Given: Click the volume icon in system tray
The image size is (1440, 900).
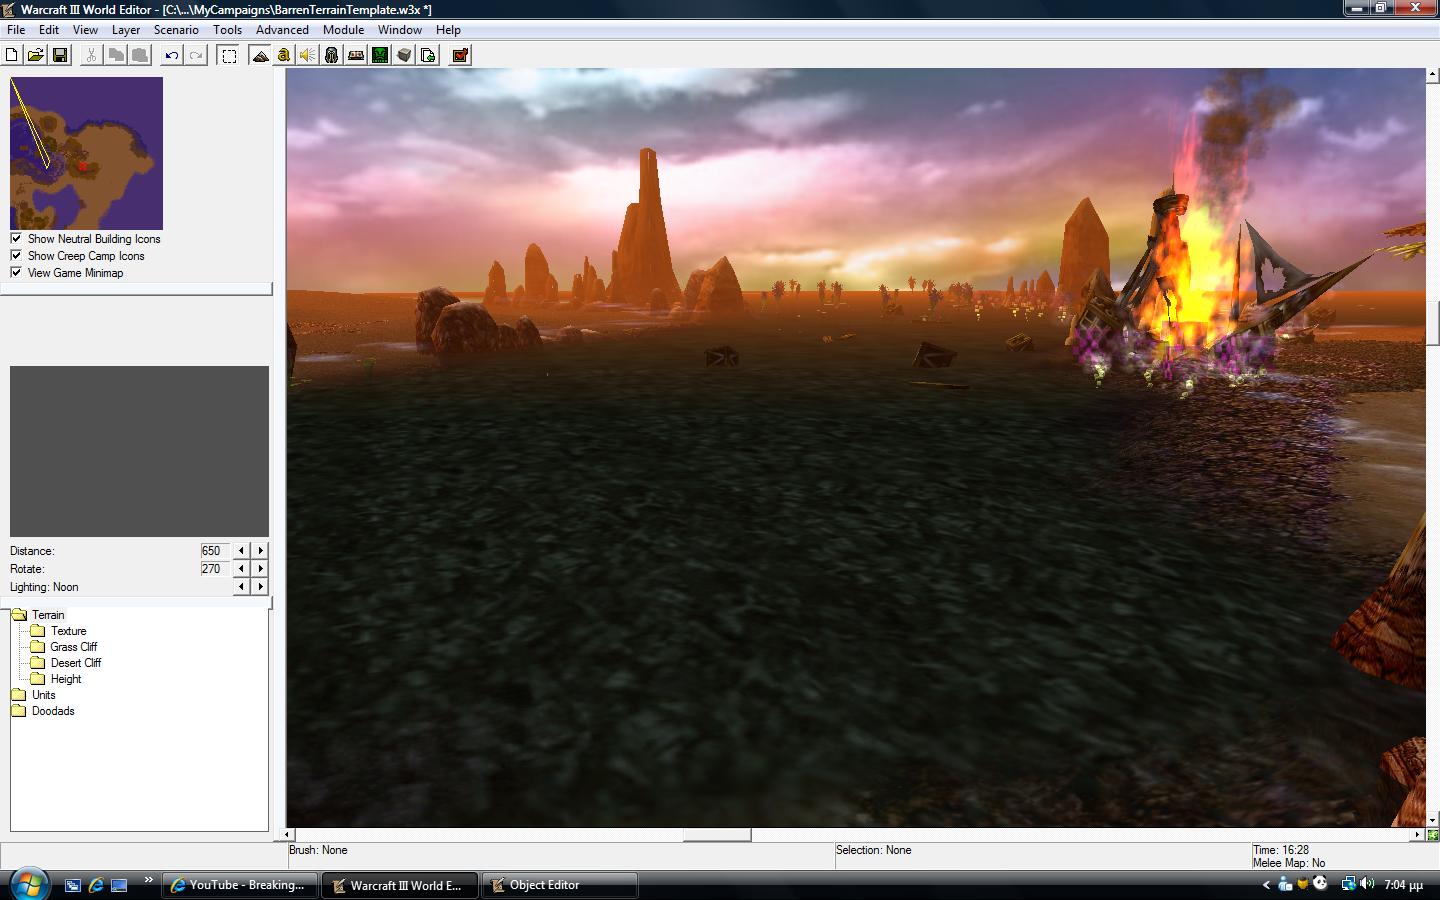Looking at the screenshot, I should pos(1367,884).
